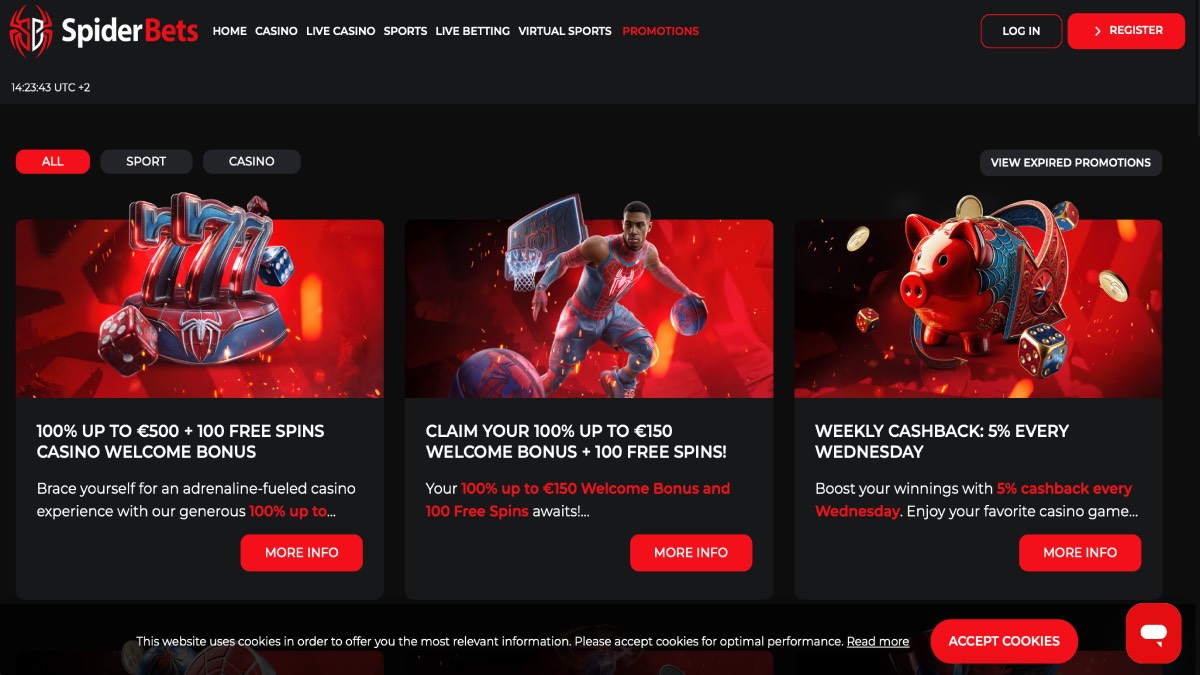Click the LOG IN button

coord(1021,31)
